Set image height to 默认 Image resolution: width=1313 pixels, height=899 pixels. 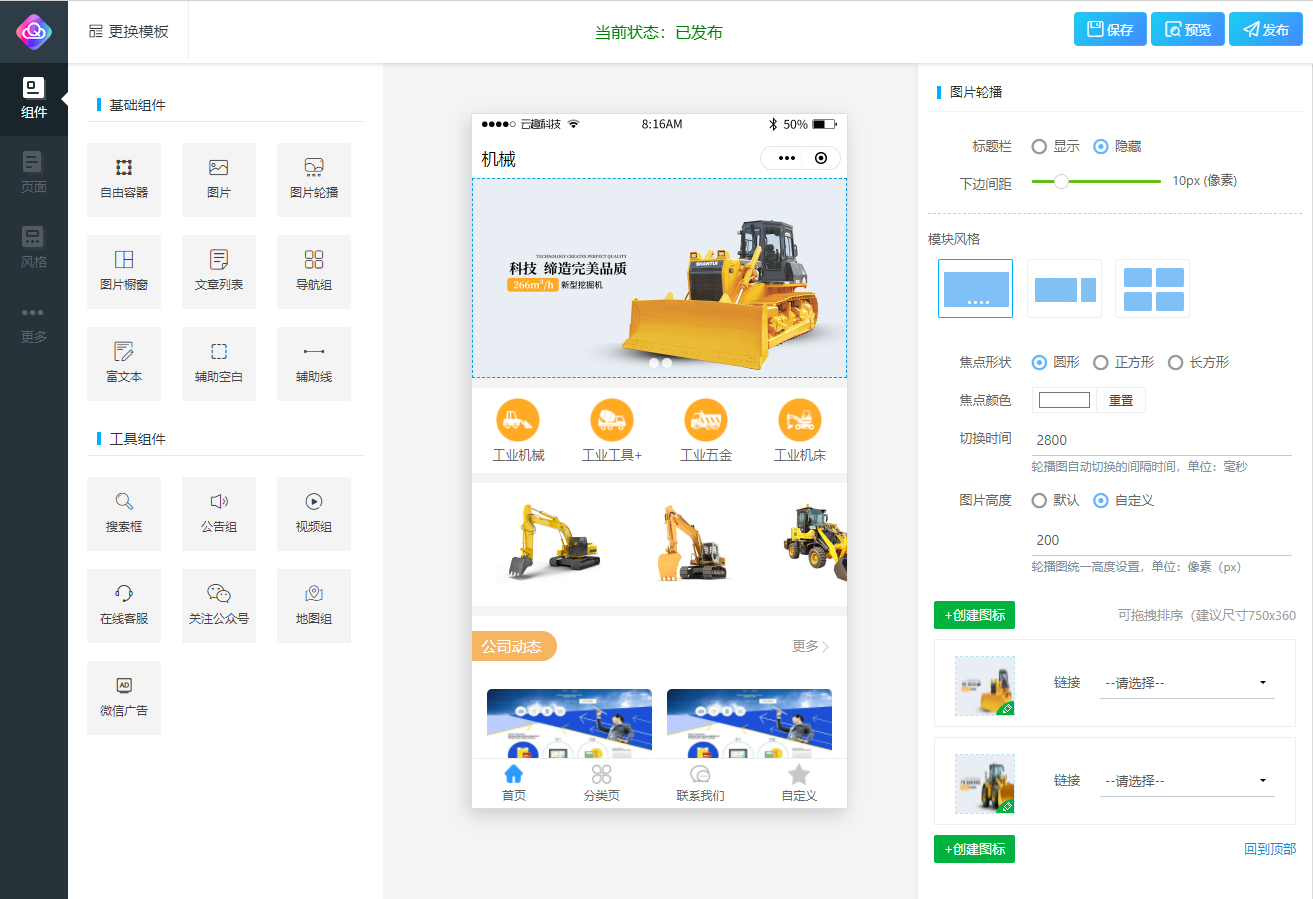(1040, 501)
